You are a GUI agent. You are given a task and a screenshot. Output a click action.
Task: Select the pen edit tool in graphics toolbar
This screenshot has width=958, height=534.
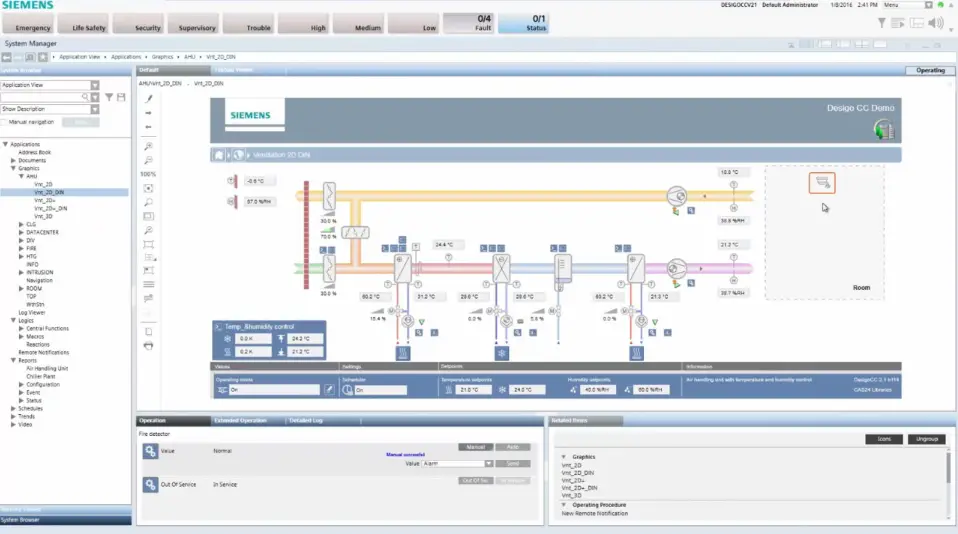click(x=148, y=98)
